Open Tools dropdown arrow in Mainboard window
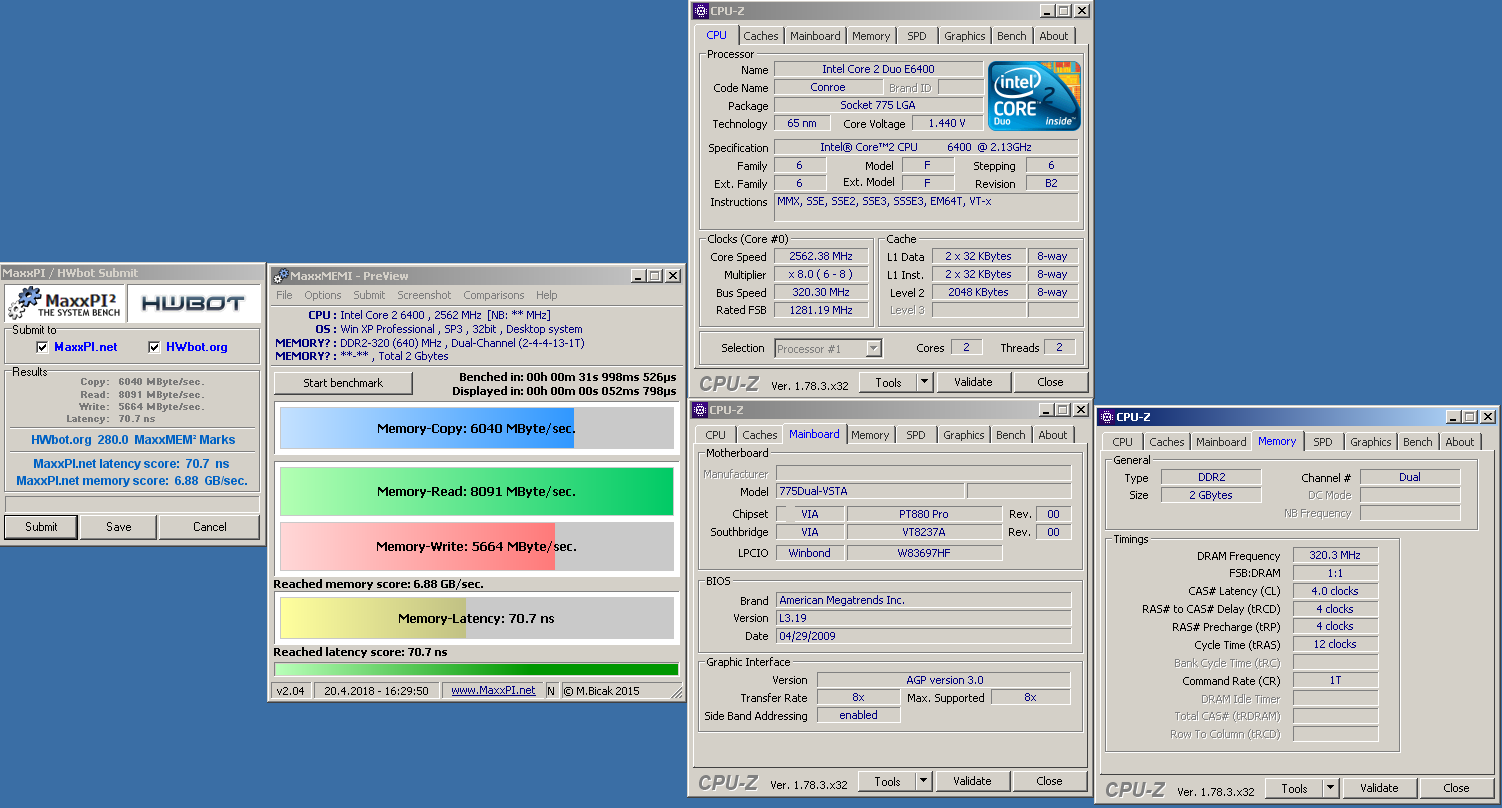Image resolution: width=1502 pixels, height=808 pixels. click(923, 781)
